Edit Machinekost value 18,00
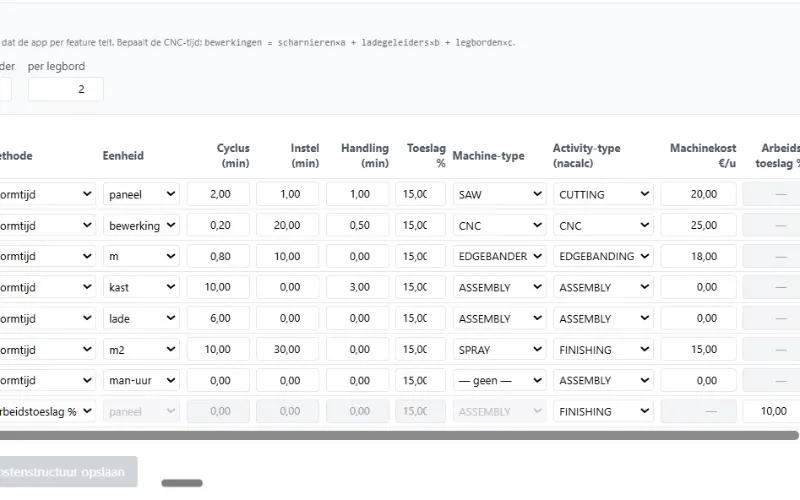The image size is (800, 500). point(698,256)
